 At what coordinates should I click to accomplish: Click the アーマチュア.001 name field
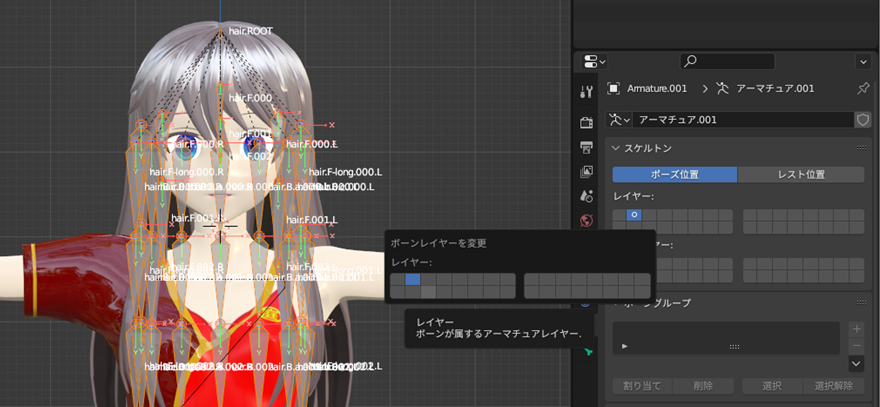point(743,120)
